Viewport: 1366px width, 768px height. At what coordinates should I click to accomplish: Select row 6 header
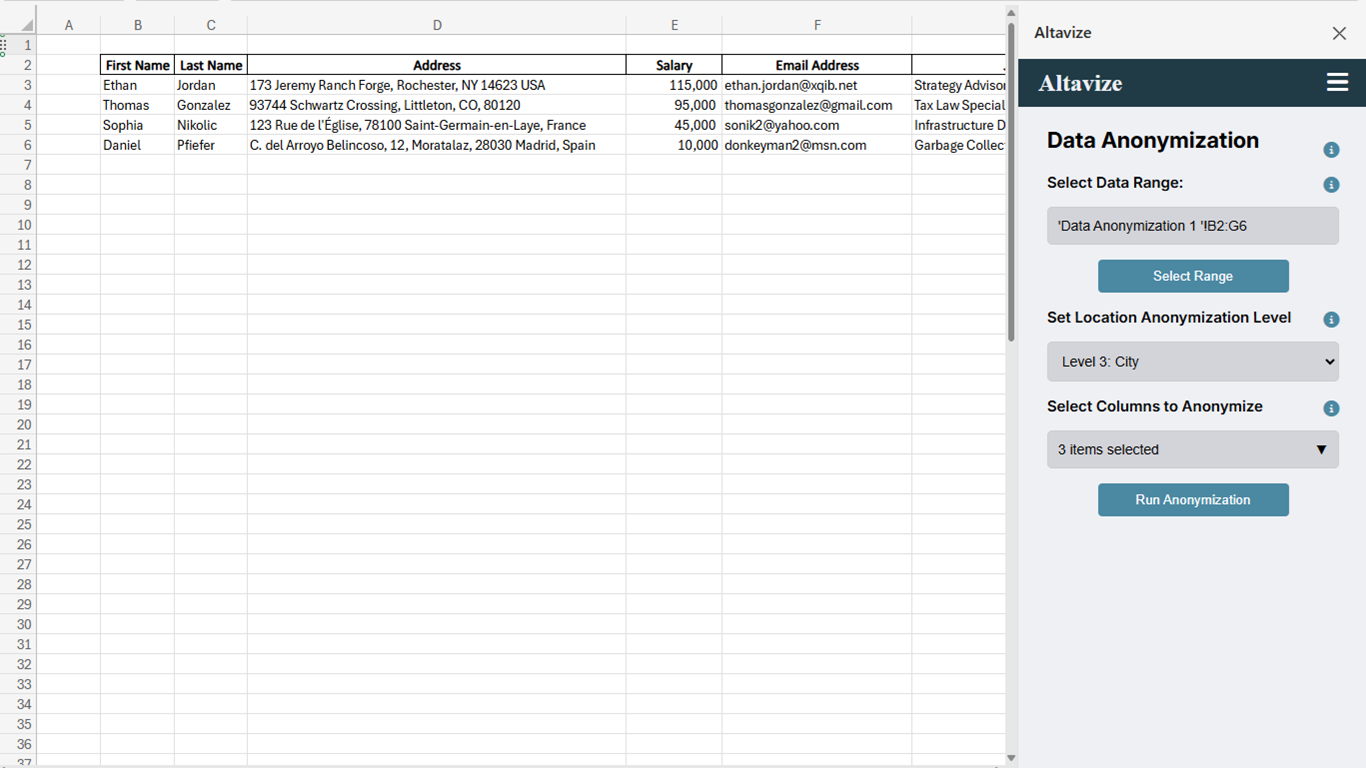pos(18,145)
